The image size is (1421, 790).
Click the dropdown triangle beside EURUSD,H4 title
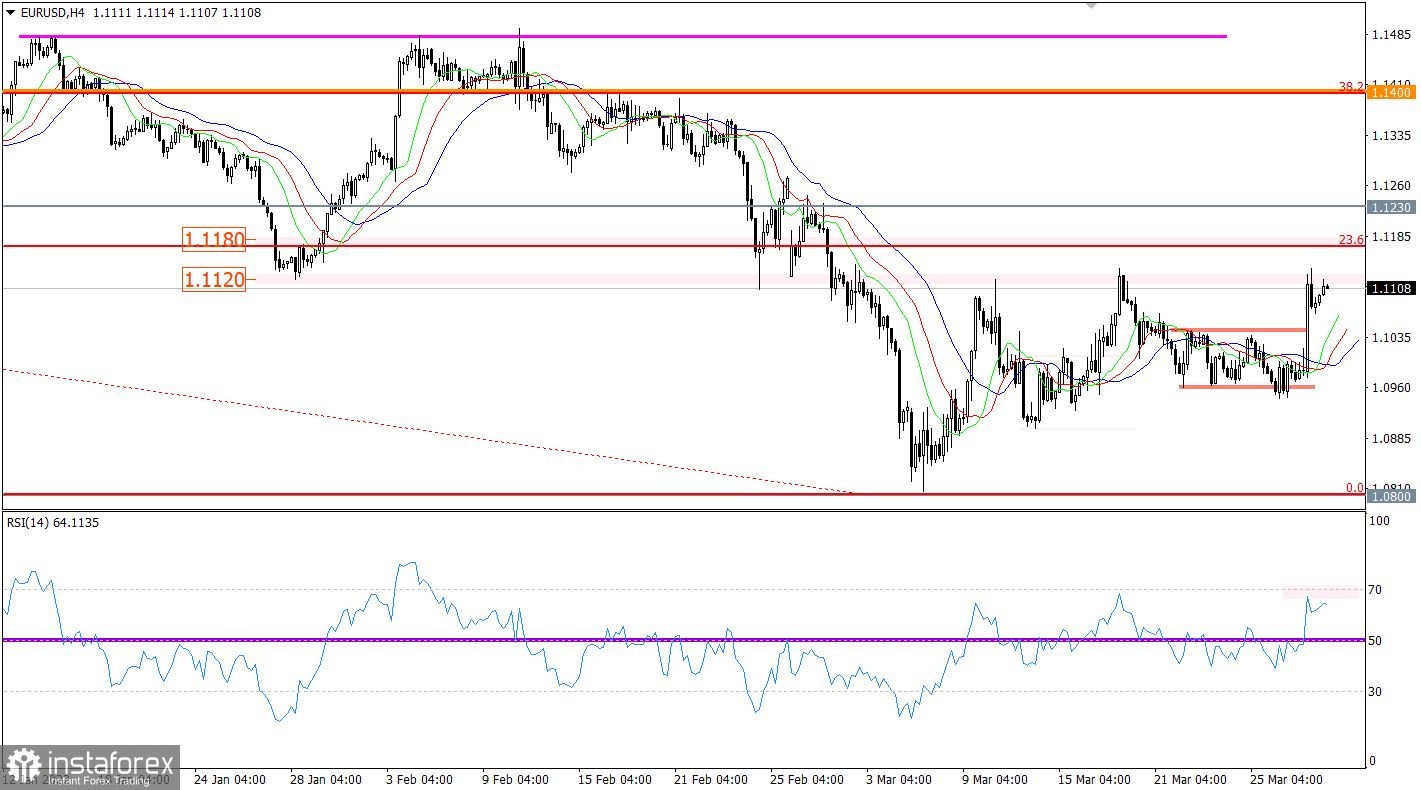coord(10,13)
